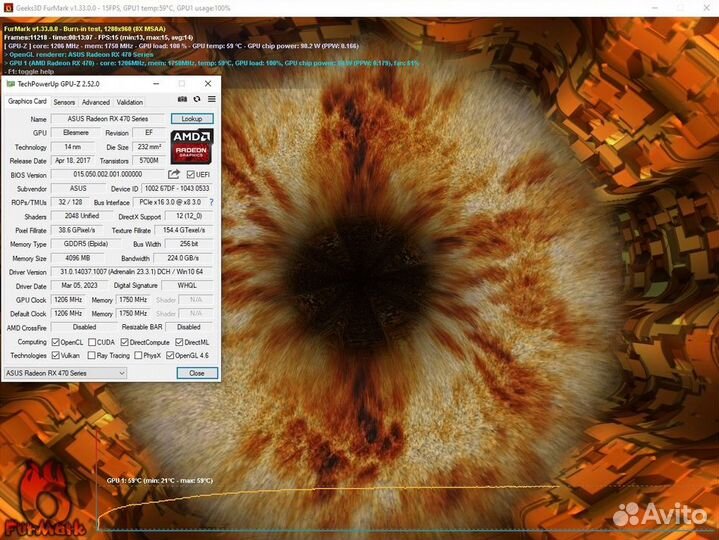719x540 pixels.
Task: Click the refresh icon in GPU-Z toolbar
Action: click(197, 99)
